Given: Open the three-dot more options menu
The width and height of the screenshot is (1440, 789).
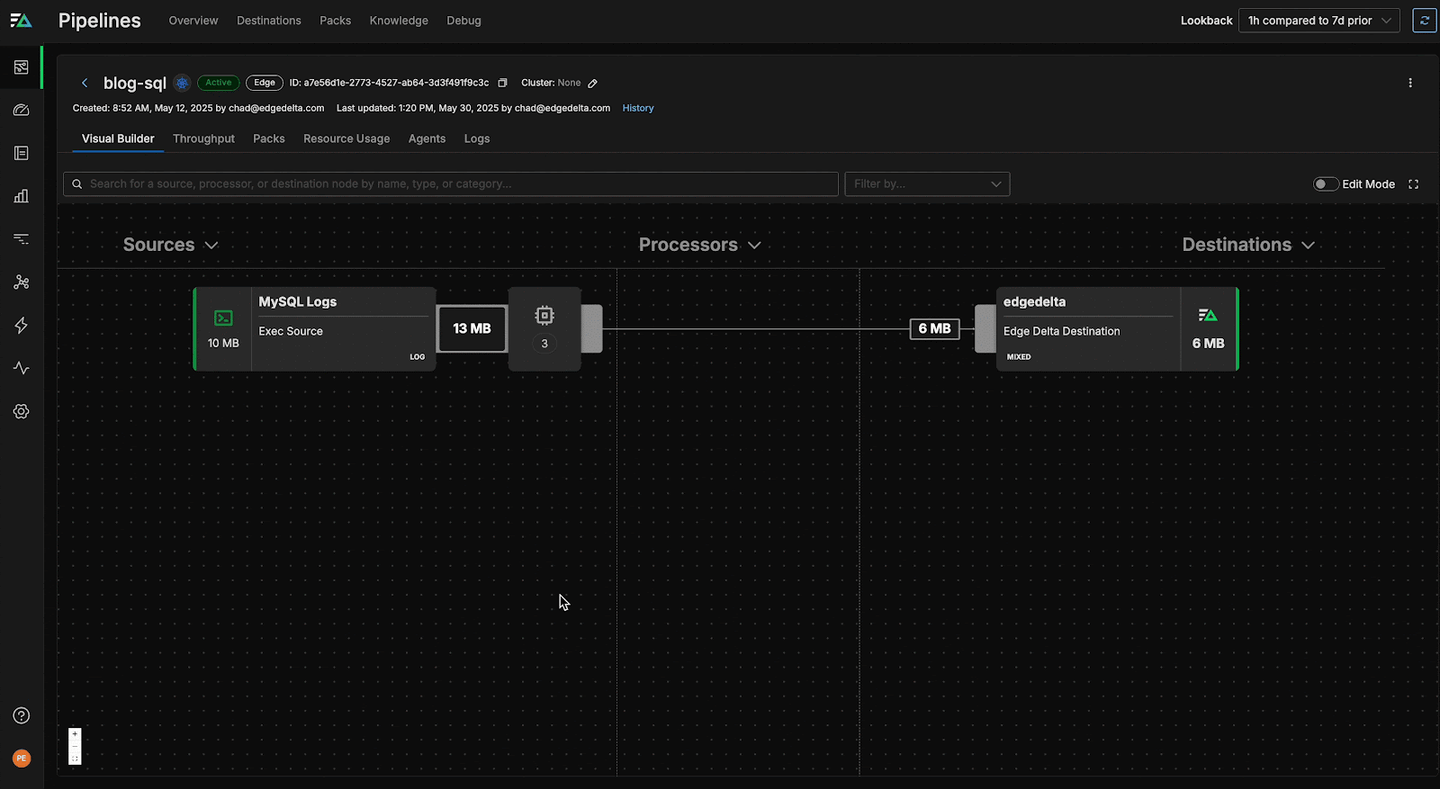Looking at the screenshot, I should coord(1410,83).
